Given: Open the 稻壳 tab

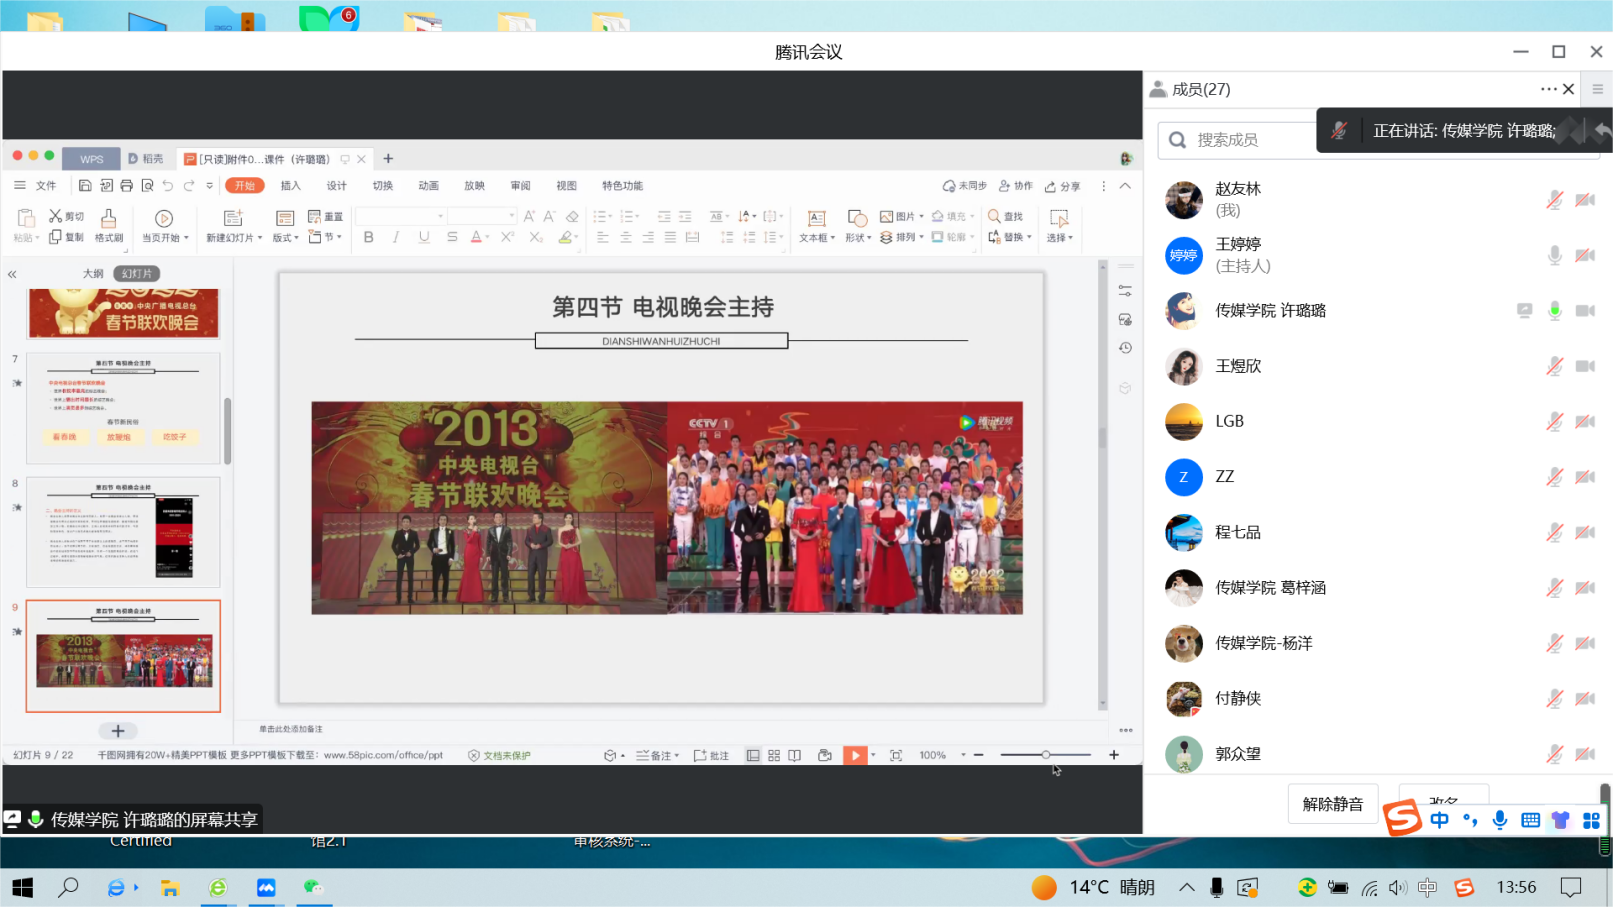Looking at the screenshot, I should point(145,159).
